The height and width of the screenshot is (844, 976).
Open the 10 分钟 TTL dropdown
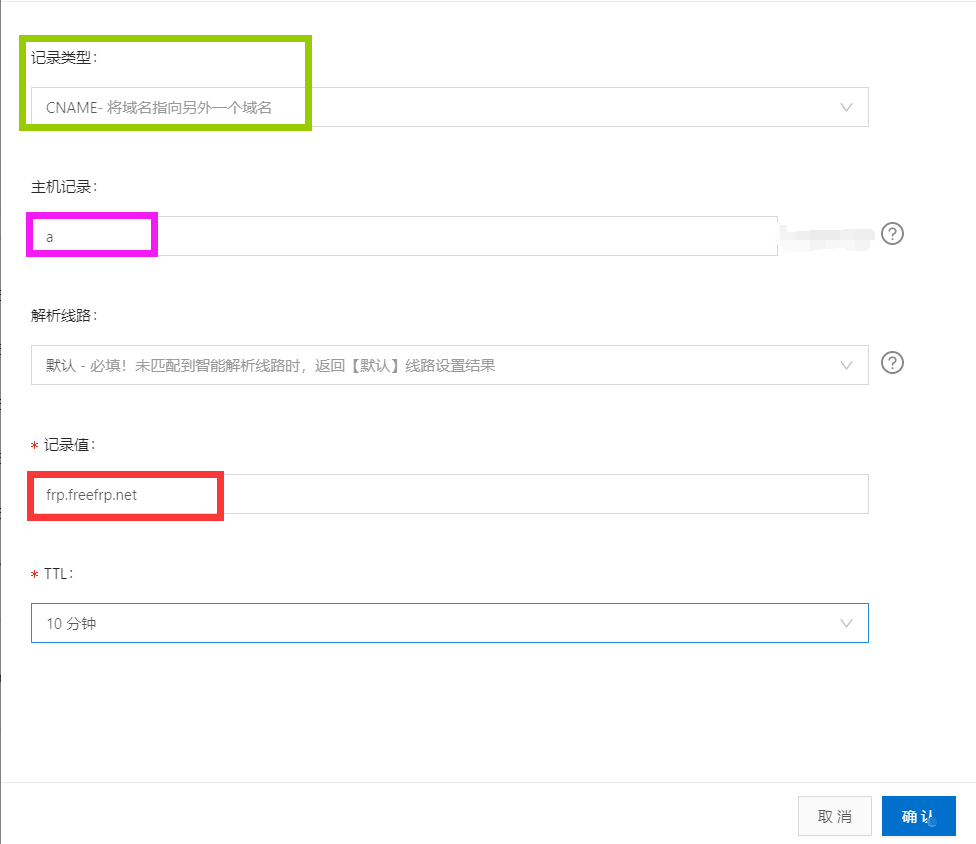449,623
